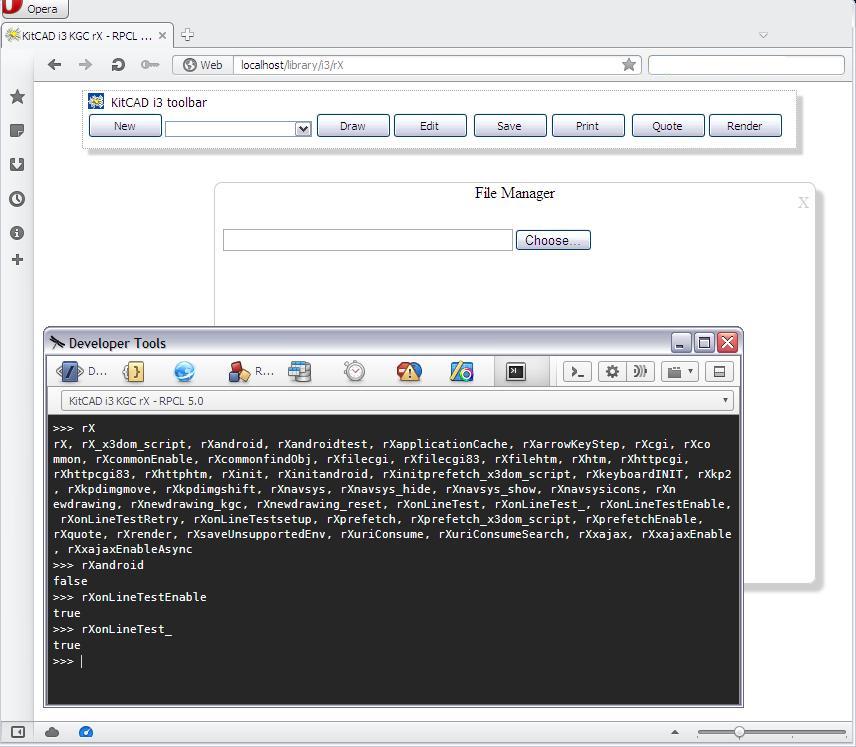856x747 pixels.
Task: Open the Resources panel icon
Action: (251, 372)
